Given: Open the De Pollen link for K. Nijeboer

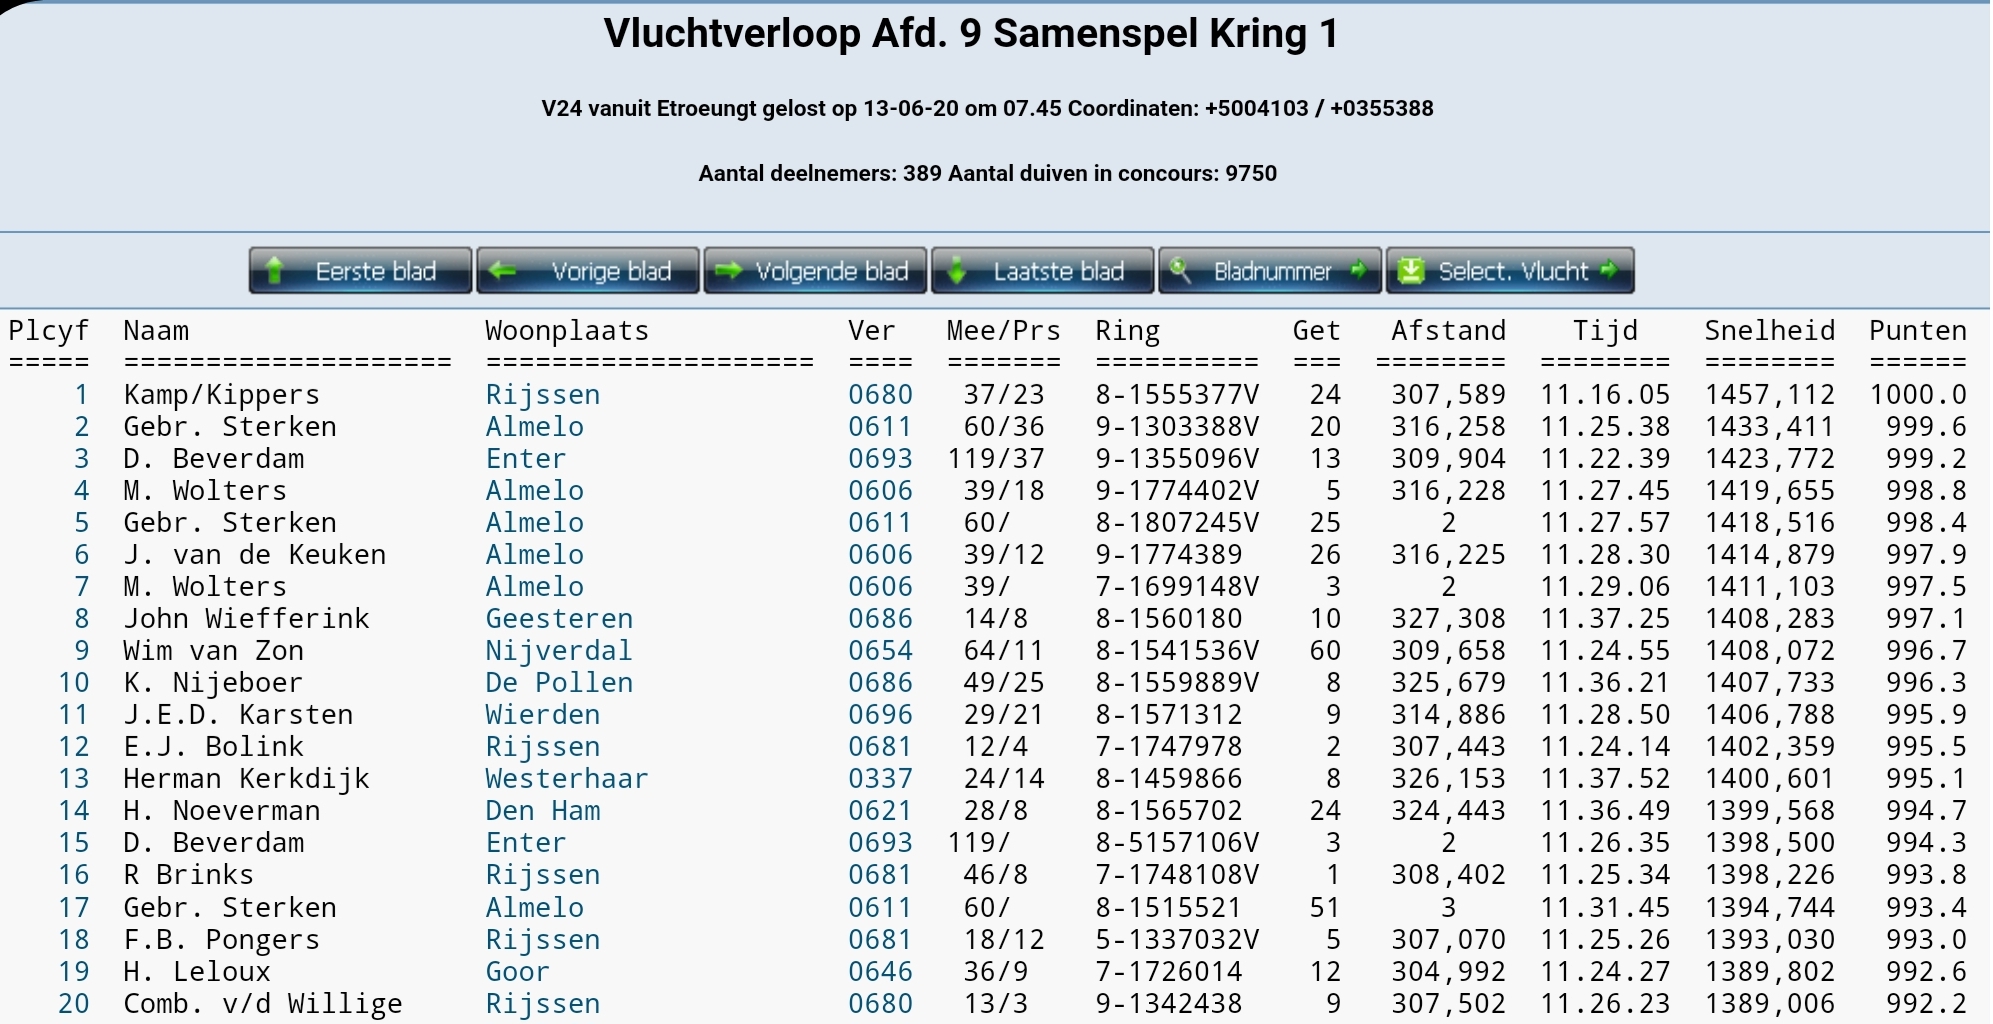Looking at the screenshot, I should point(559,683).
